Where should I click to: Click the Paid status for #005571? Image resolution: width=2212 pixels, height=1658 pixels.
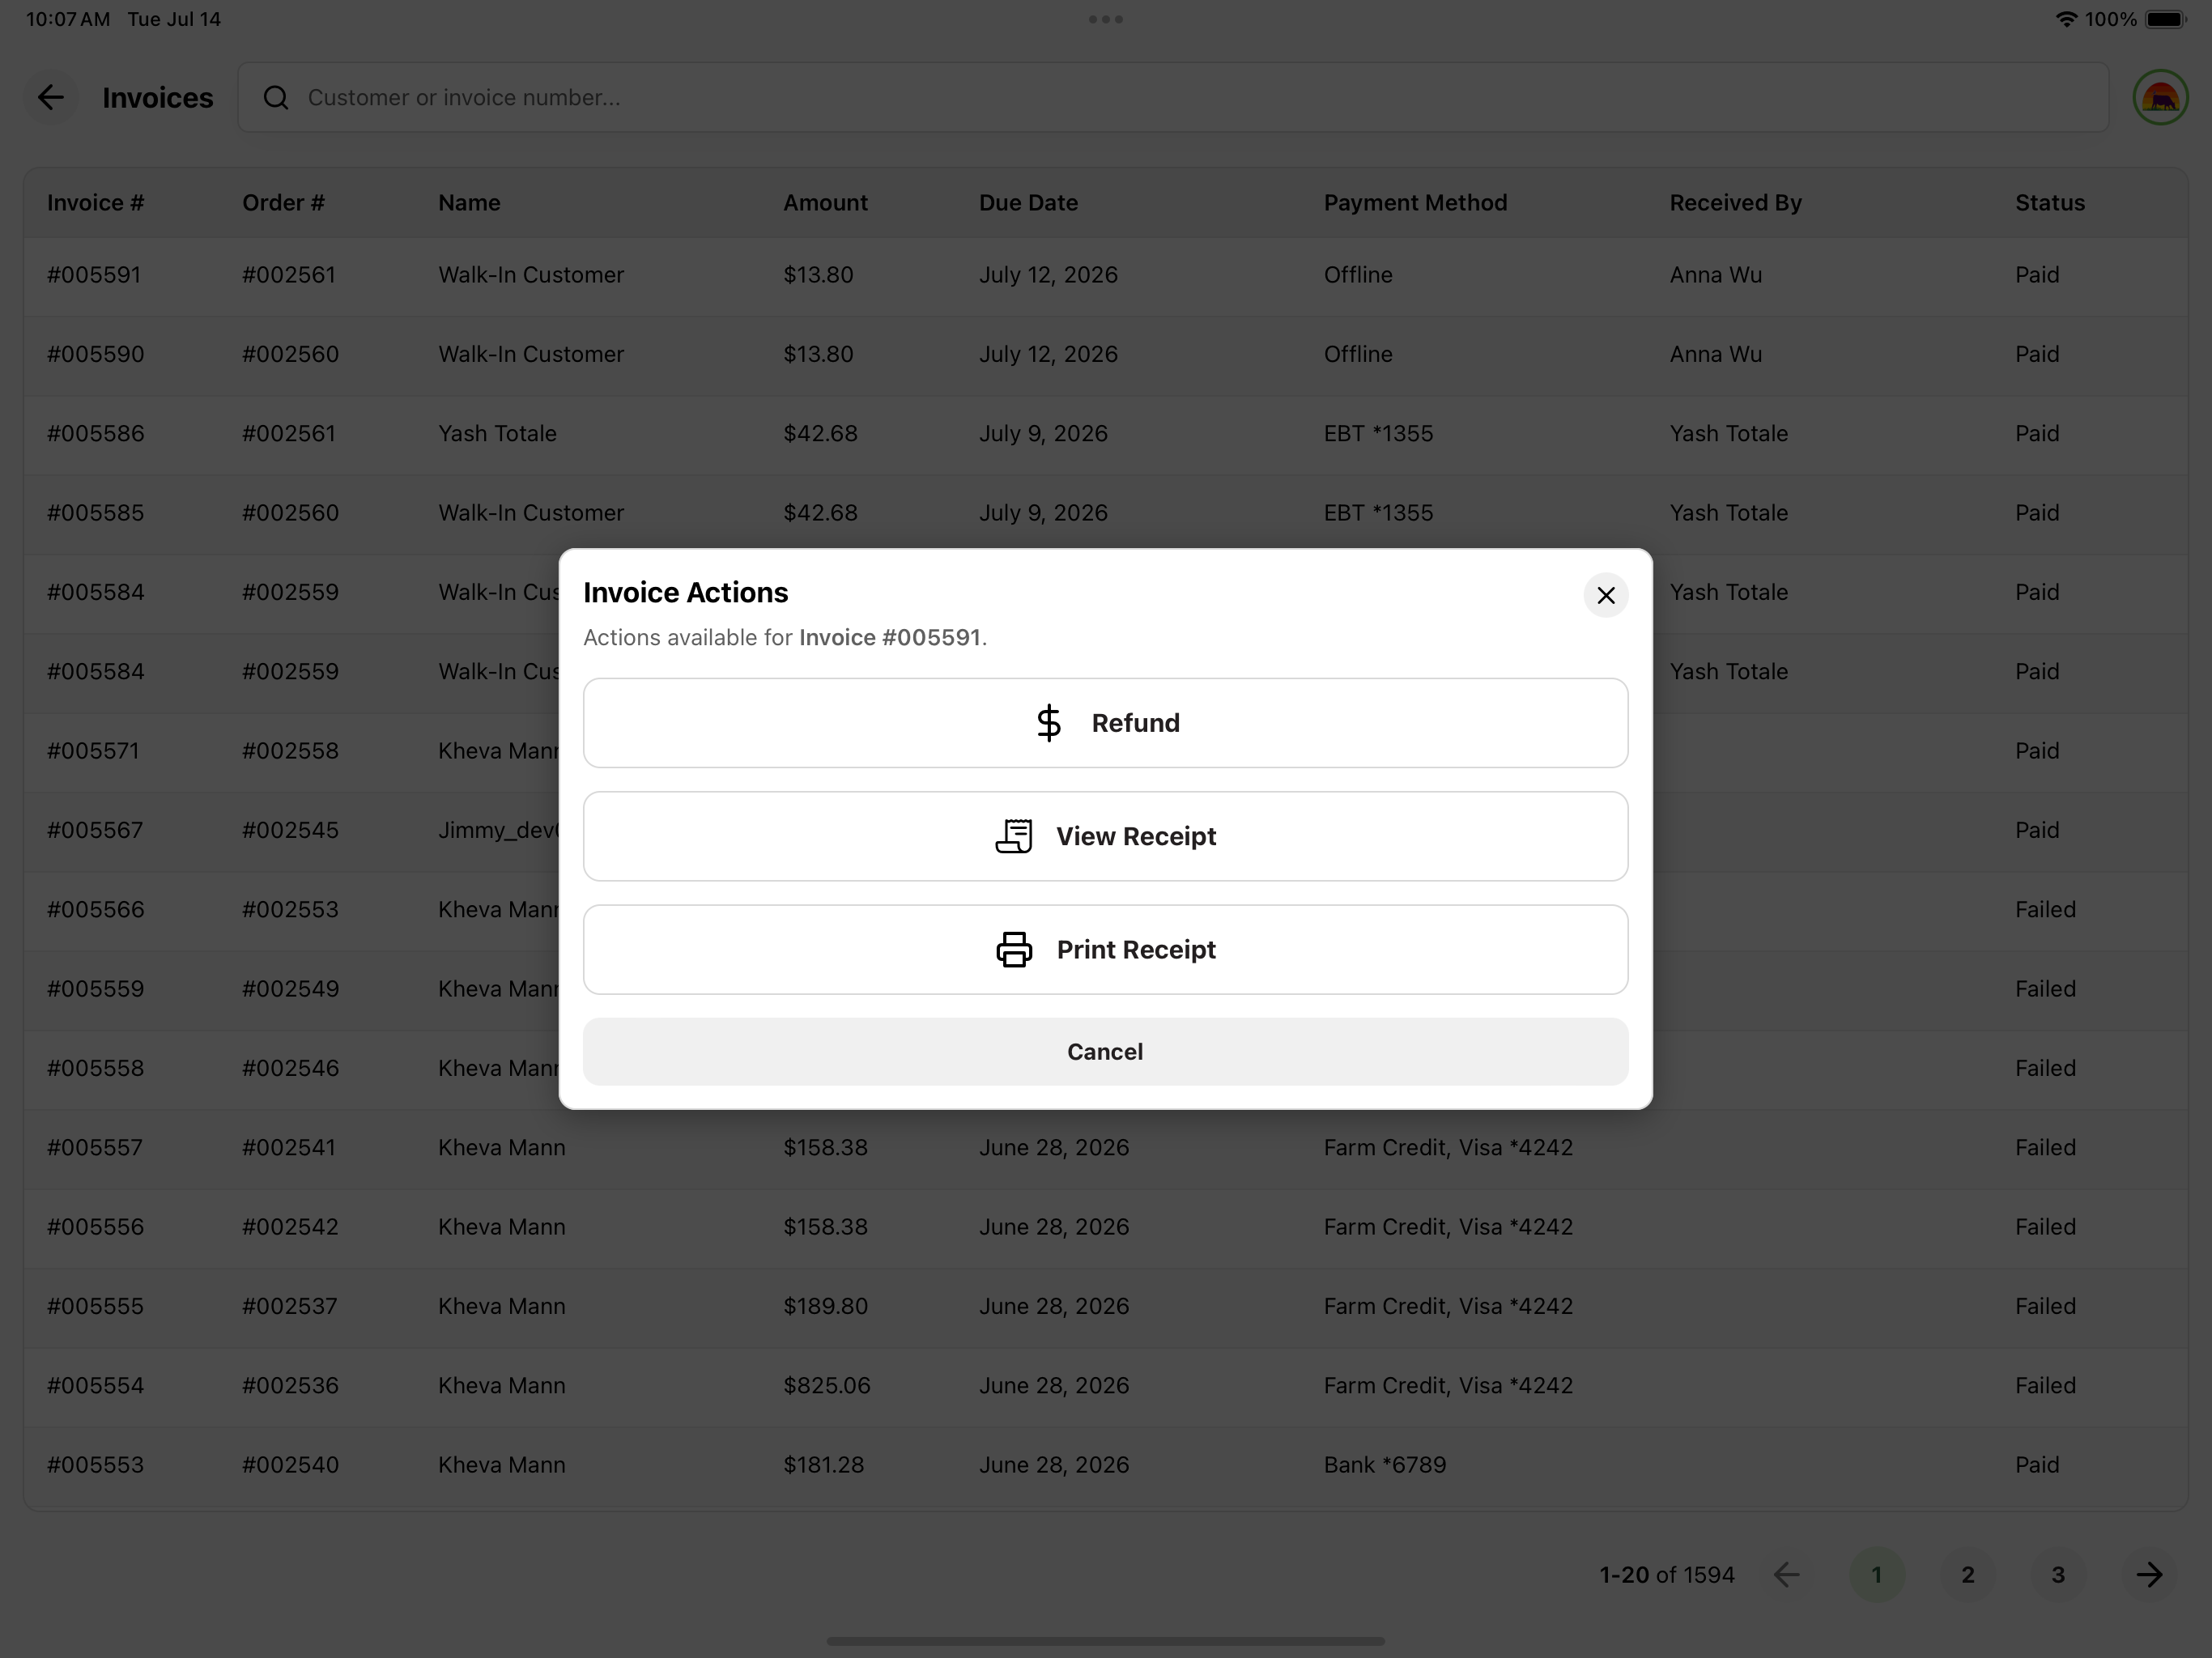[x=2036, y=750]
